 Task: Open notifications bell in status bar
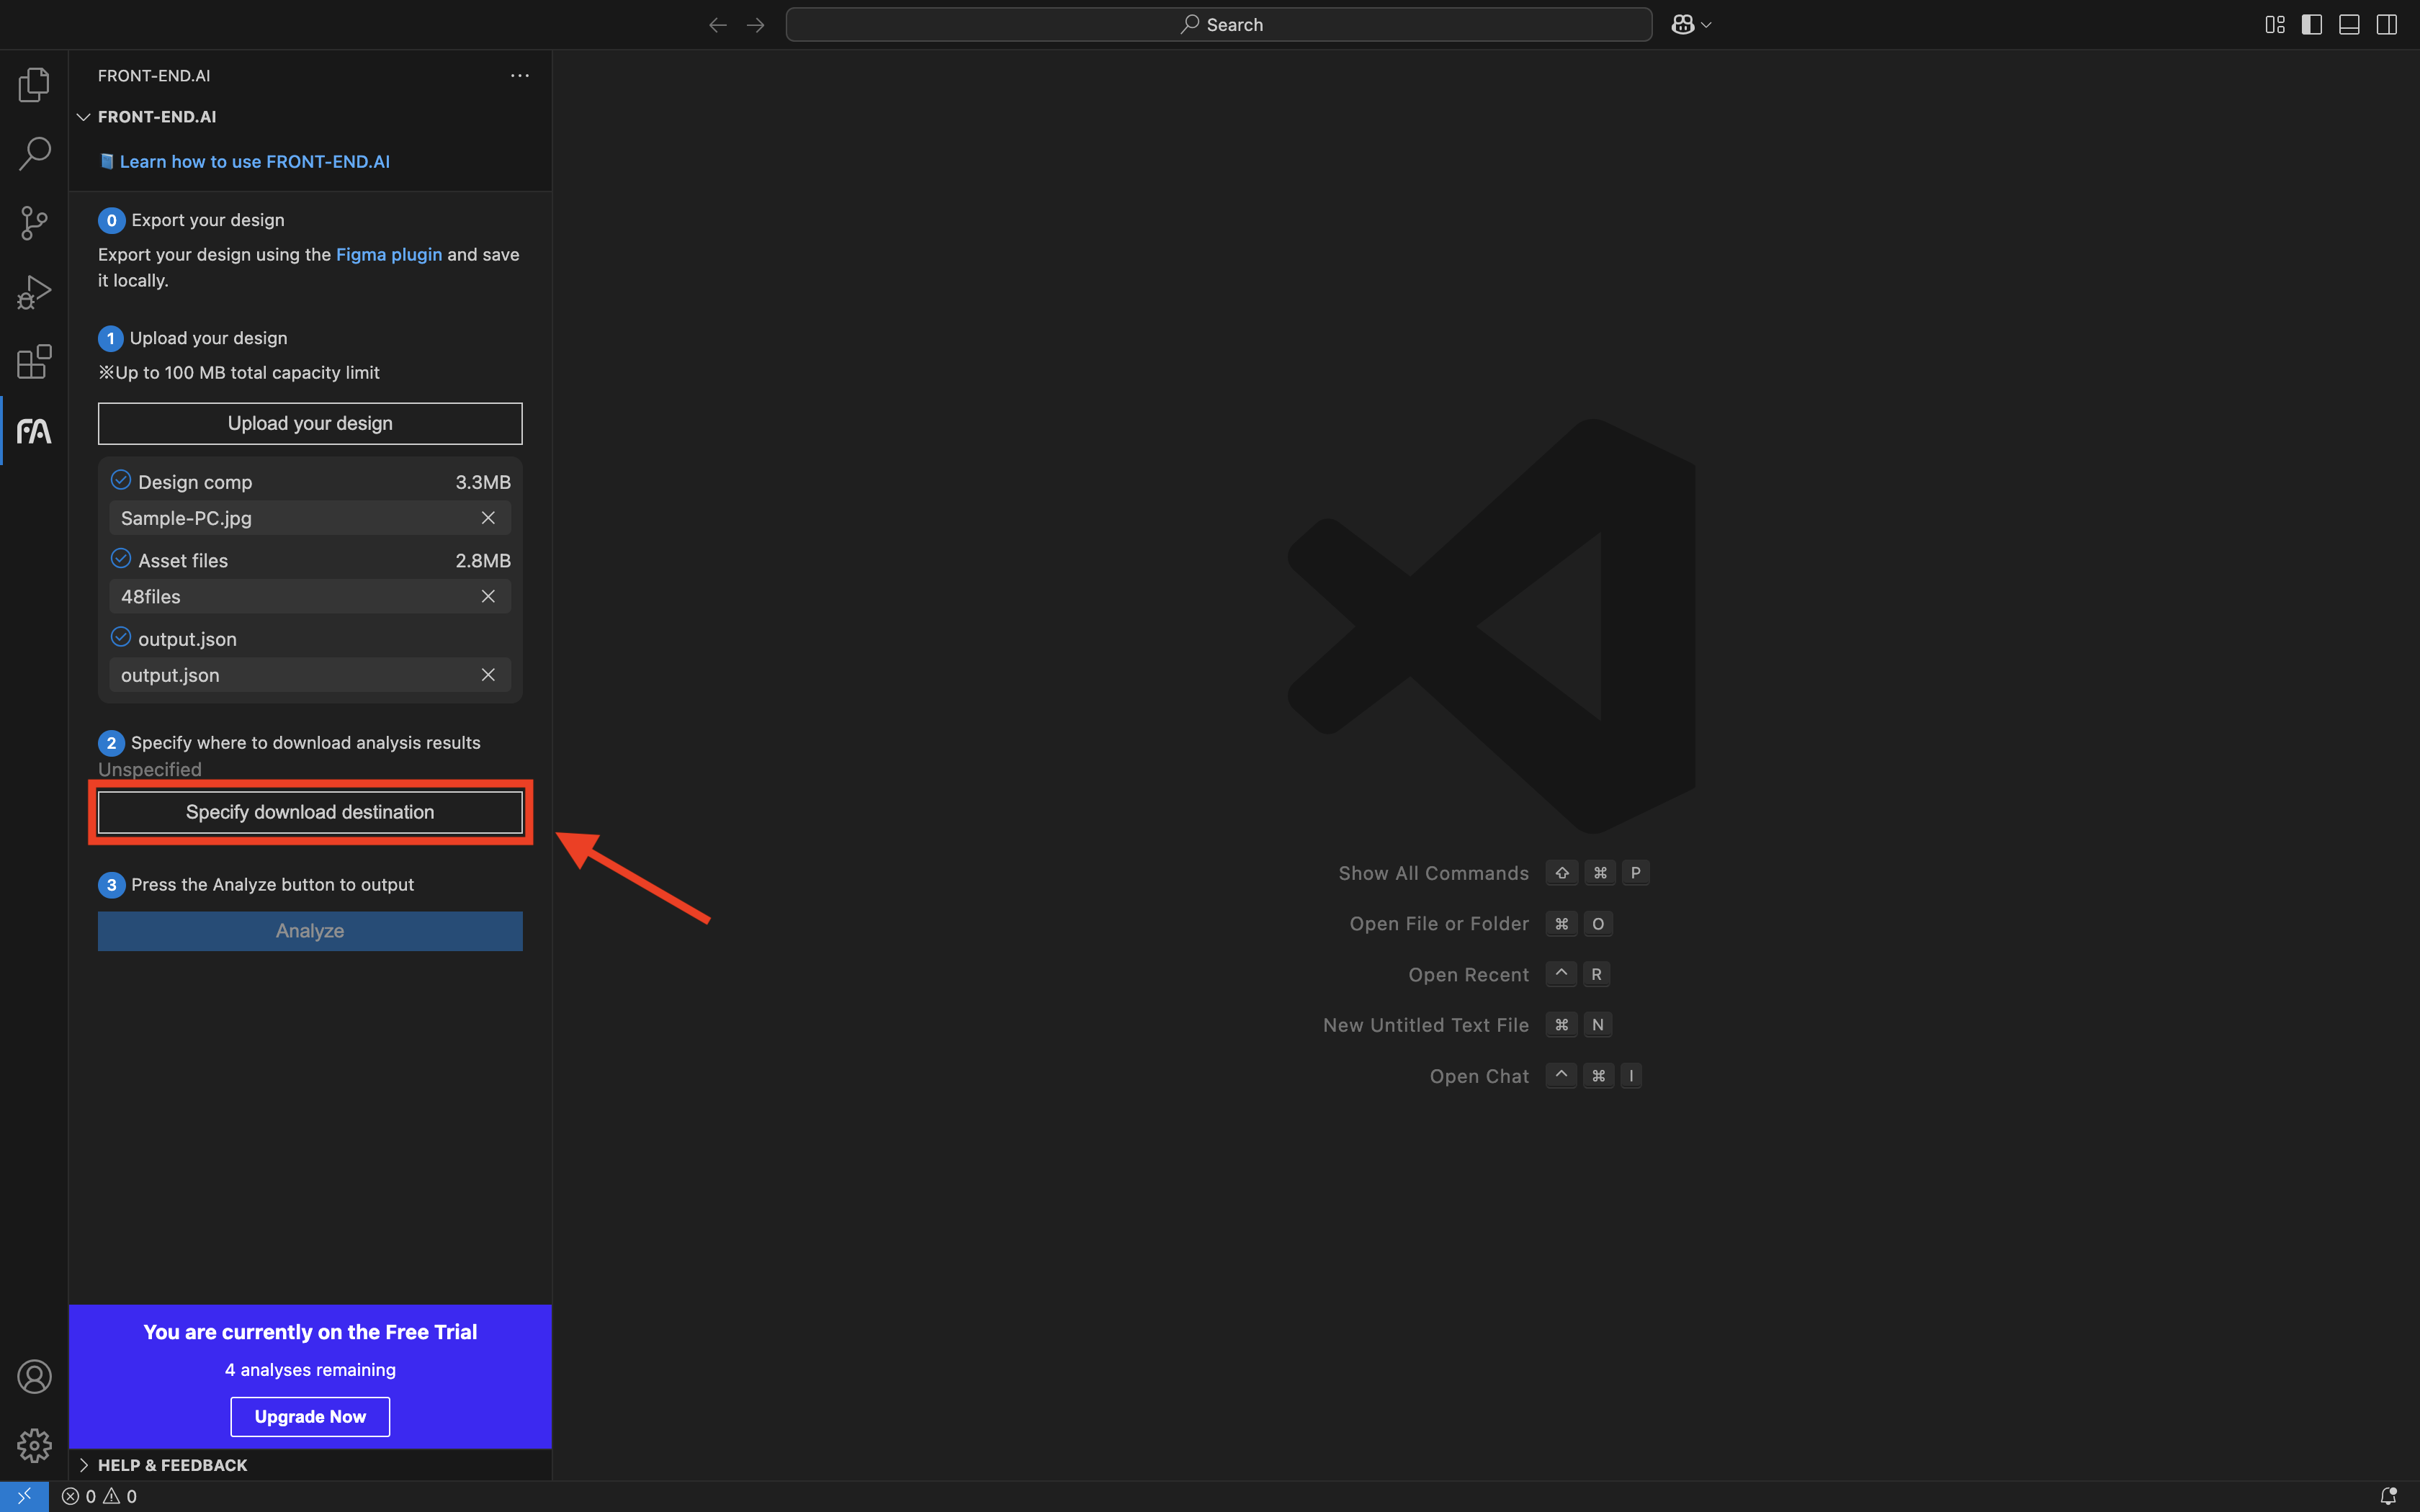[2388, 1497]
